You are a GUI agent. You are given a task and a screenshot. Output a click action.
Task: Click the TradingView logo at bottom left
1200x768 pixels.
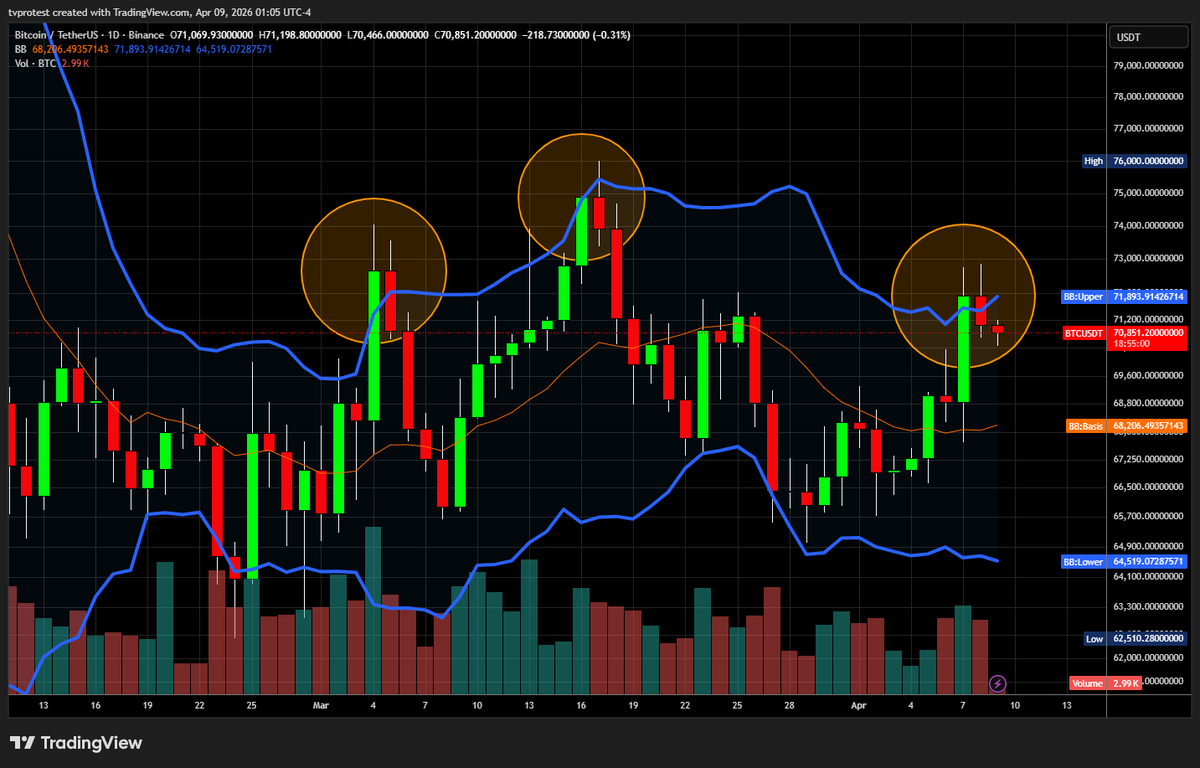[76, 743]
